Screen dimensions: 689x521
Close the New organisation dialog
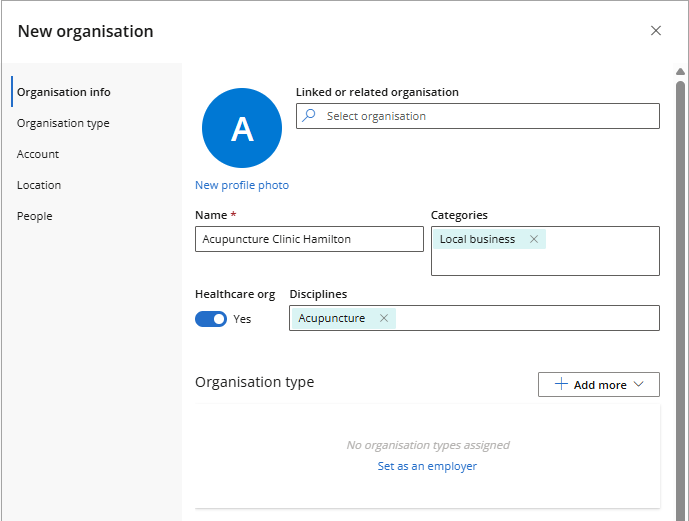656,31
